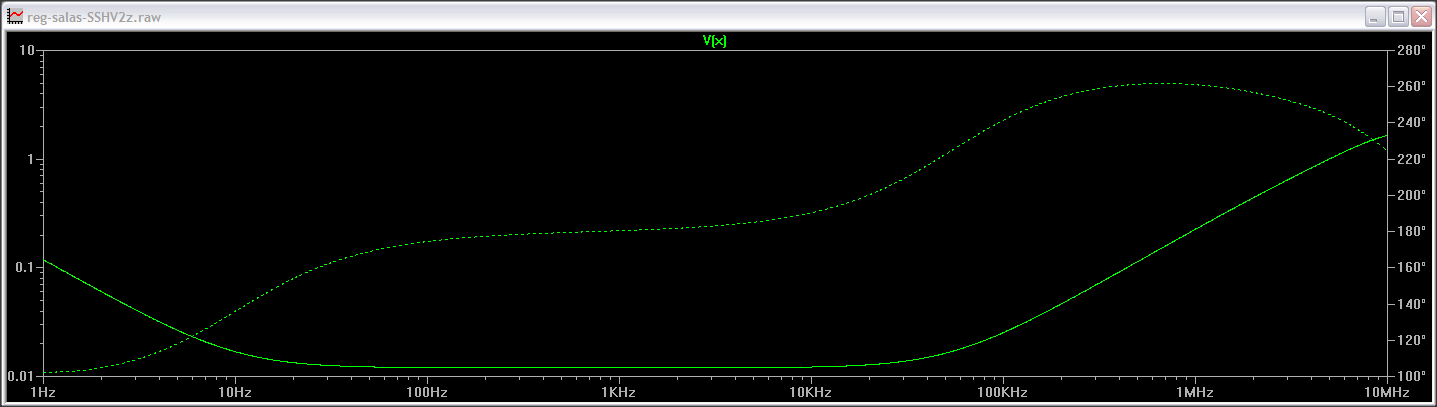Click the 10MHz frequency axis label
This screenshot has width=1437, height=407.
1388,392
